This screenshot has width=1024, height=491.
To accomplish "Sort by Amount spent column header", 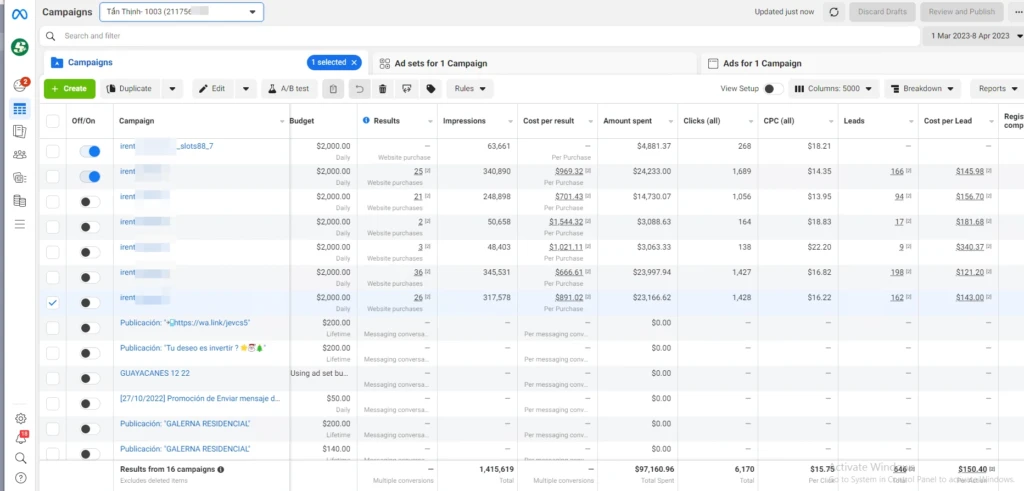I will 626,121.
